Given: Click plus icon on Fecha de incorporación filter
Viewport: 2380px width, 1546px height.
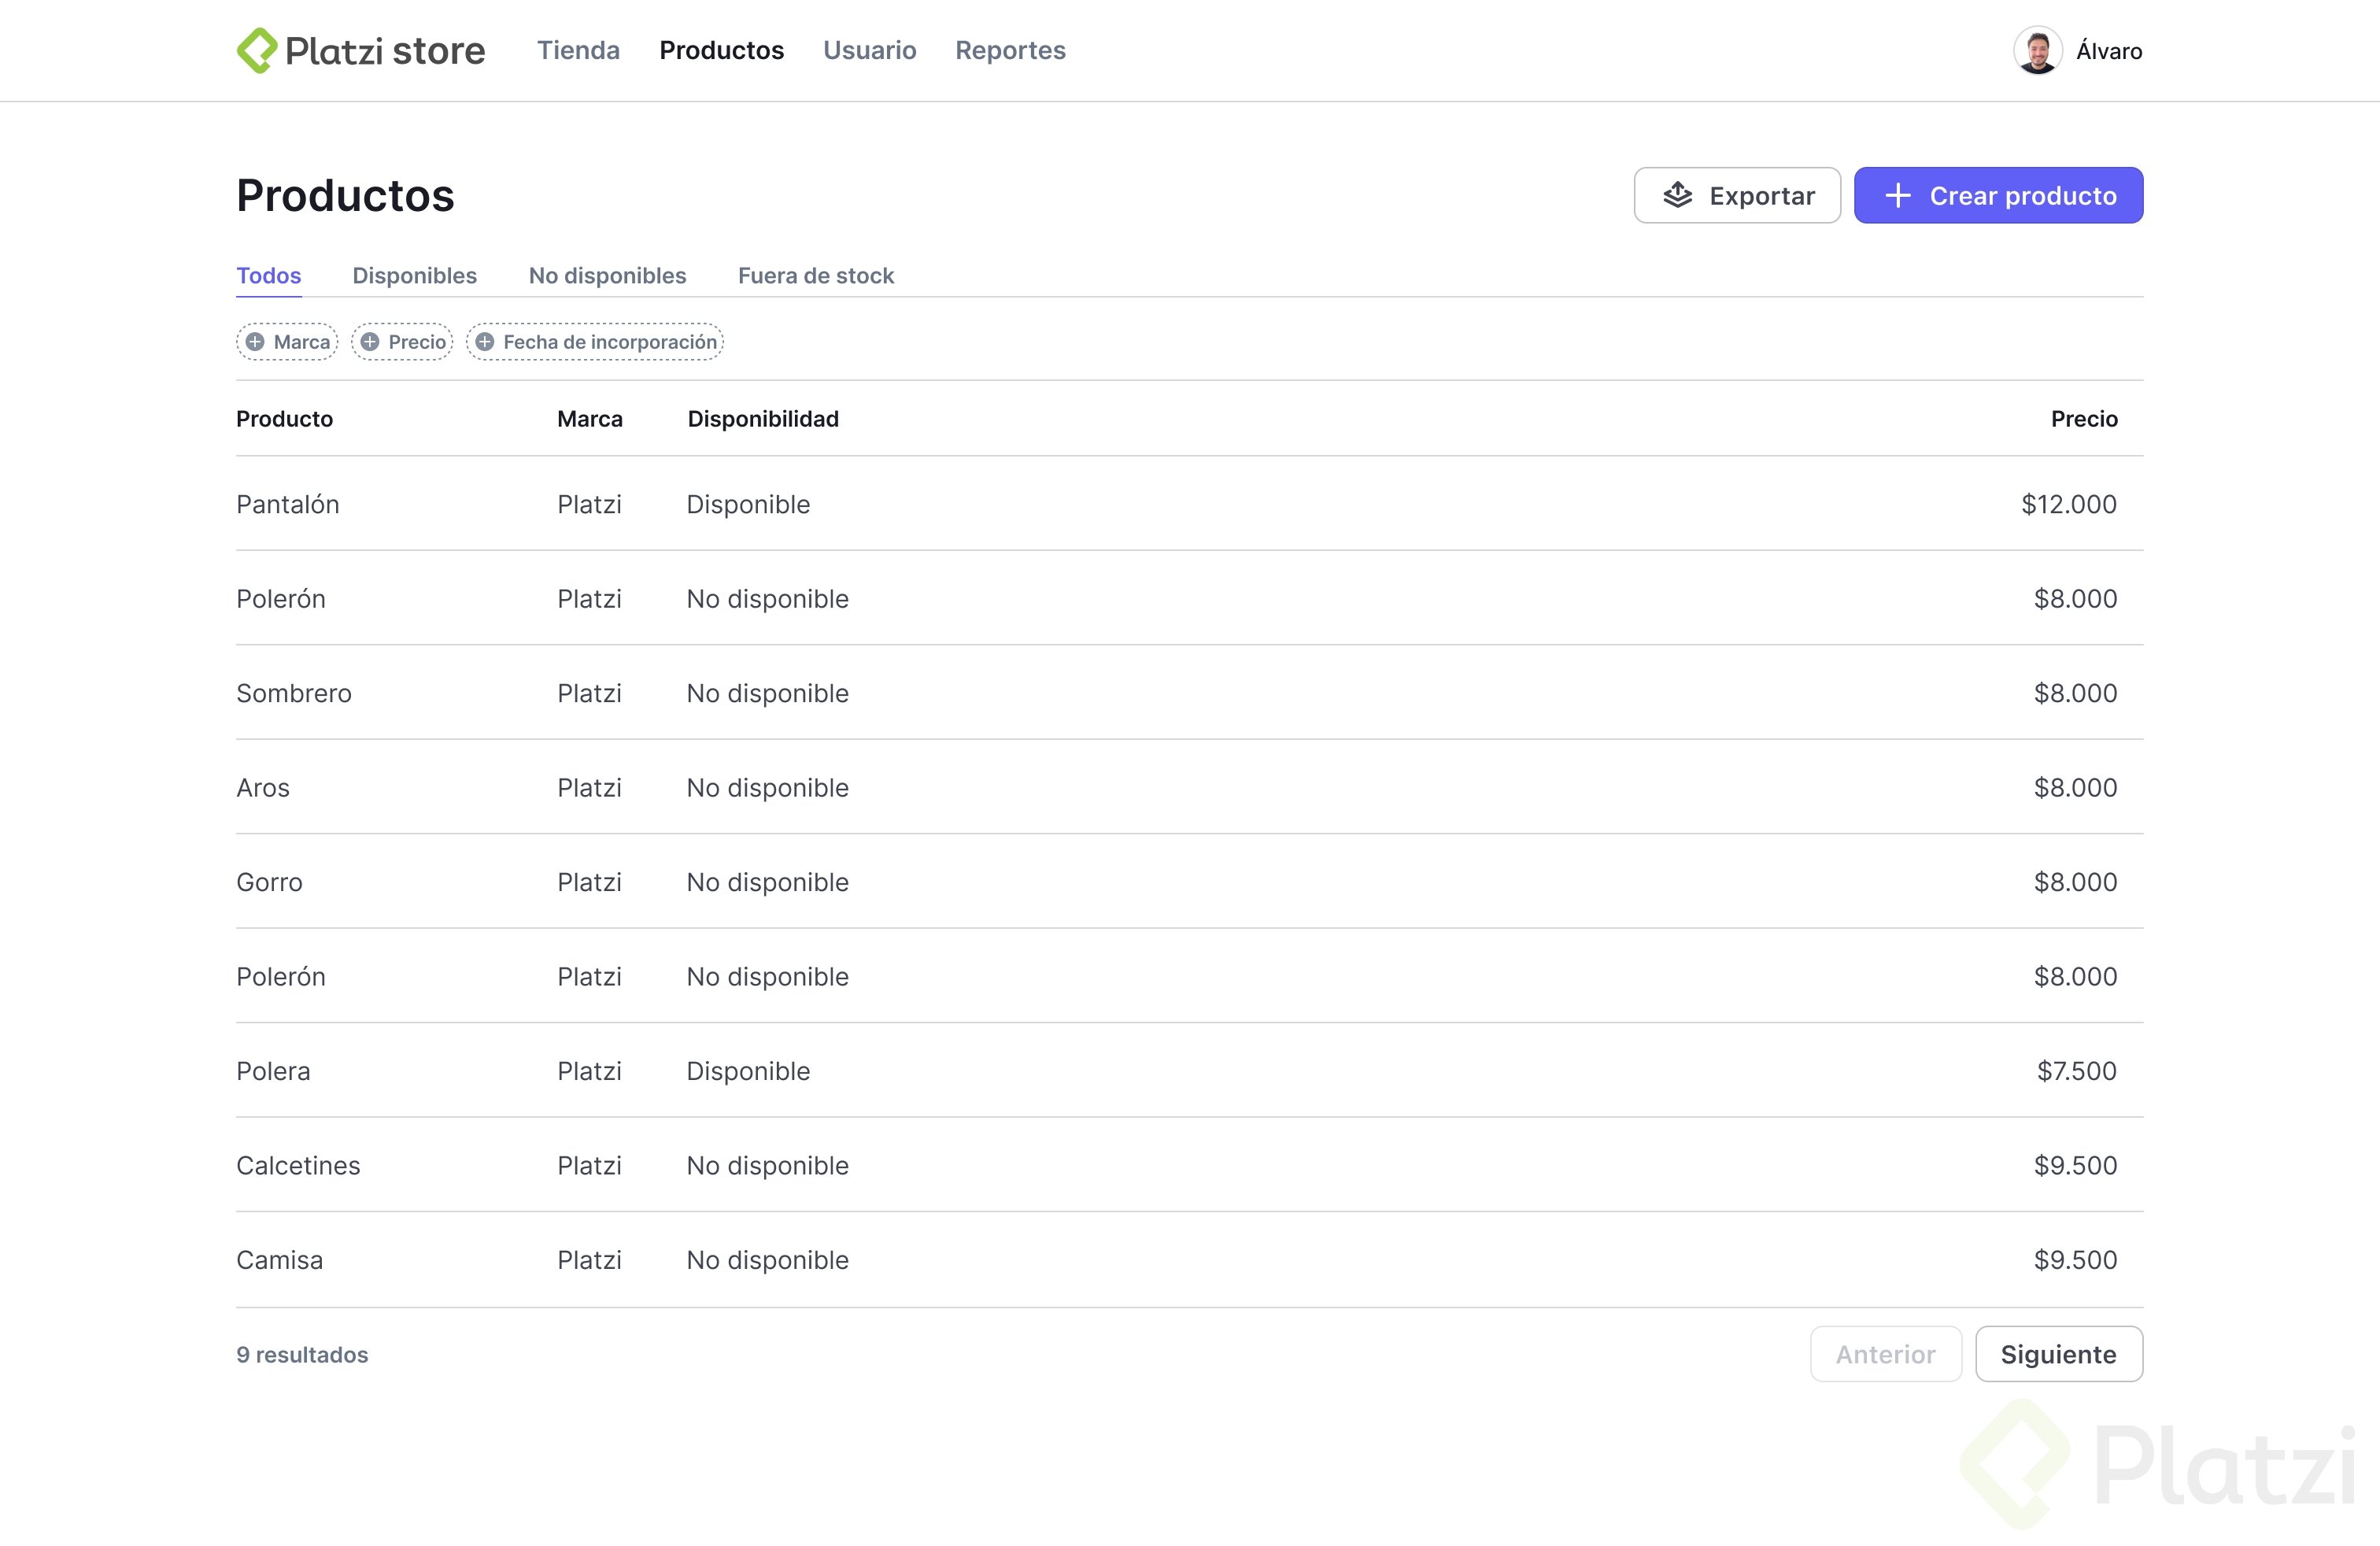Looking at the screenshot, I should (485, 342).
